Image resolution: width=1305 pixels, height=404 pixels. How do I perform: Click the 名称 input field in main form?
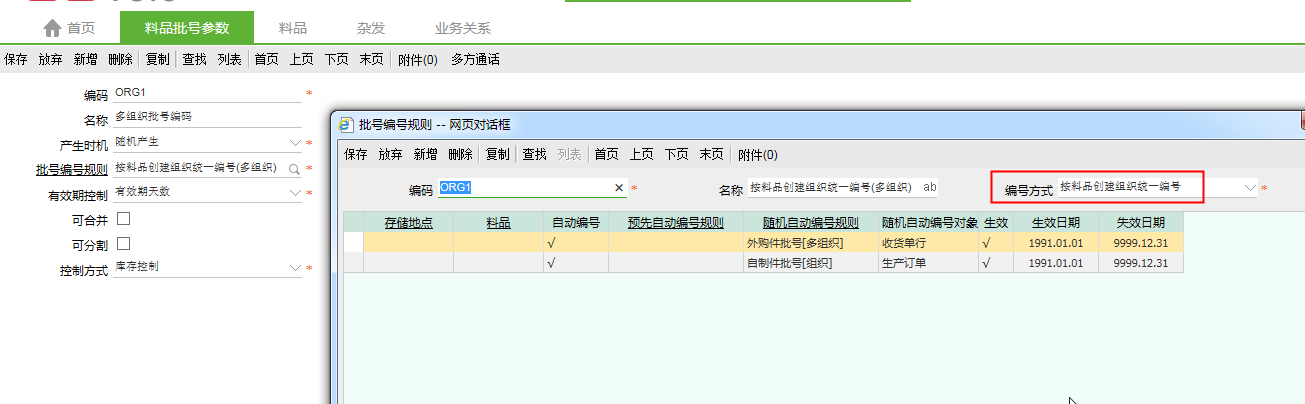[207, 118]
